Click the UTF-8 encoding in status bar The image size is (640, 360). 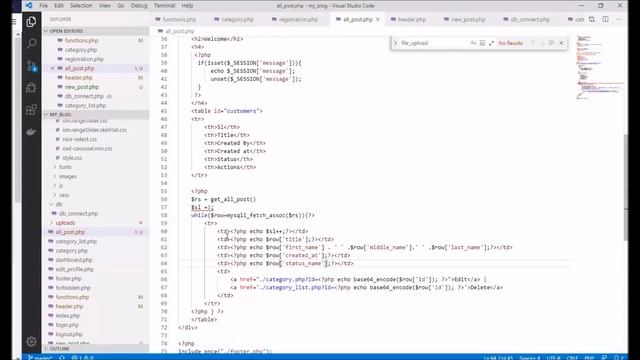click(x=553, y=358)
